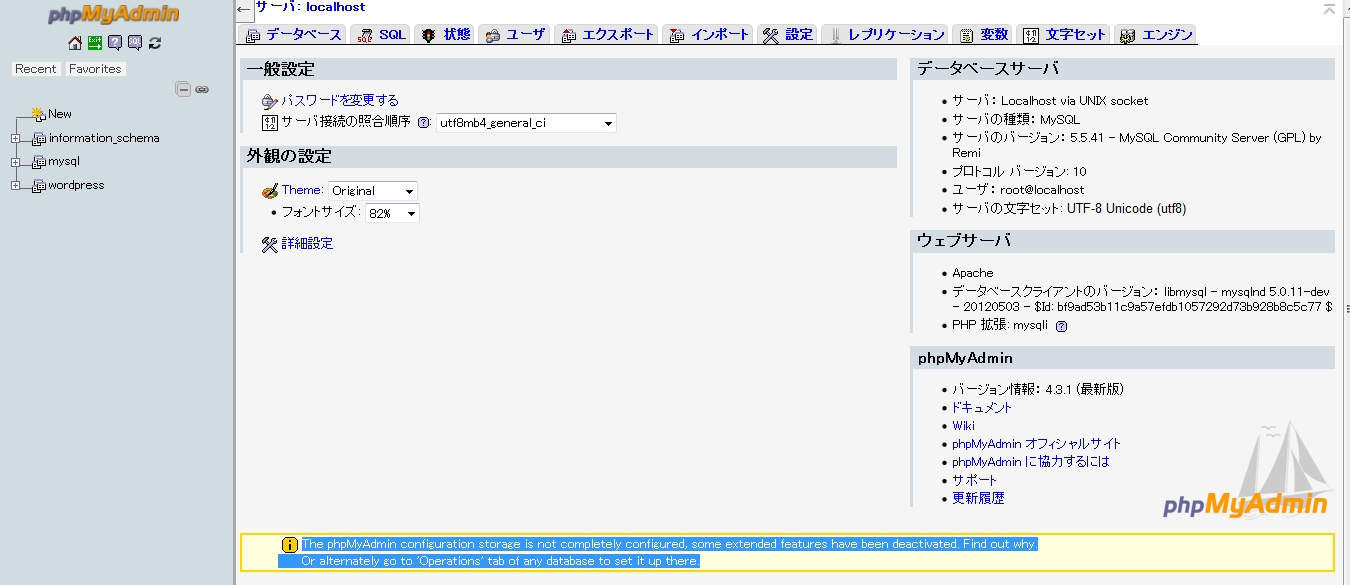Open the ユーザ users tab
Viewport: 1350px width, 585px height.
[515, 35]
